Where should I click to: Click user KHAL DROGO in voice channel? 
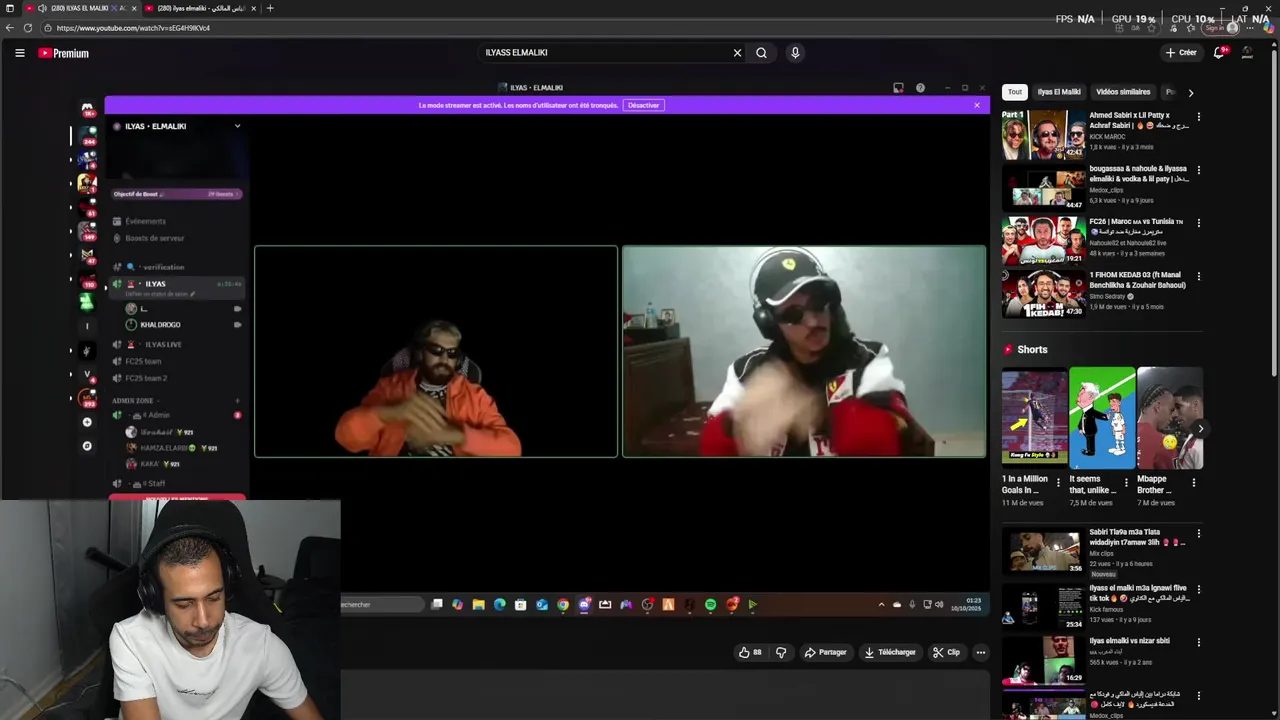point(160,325)
